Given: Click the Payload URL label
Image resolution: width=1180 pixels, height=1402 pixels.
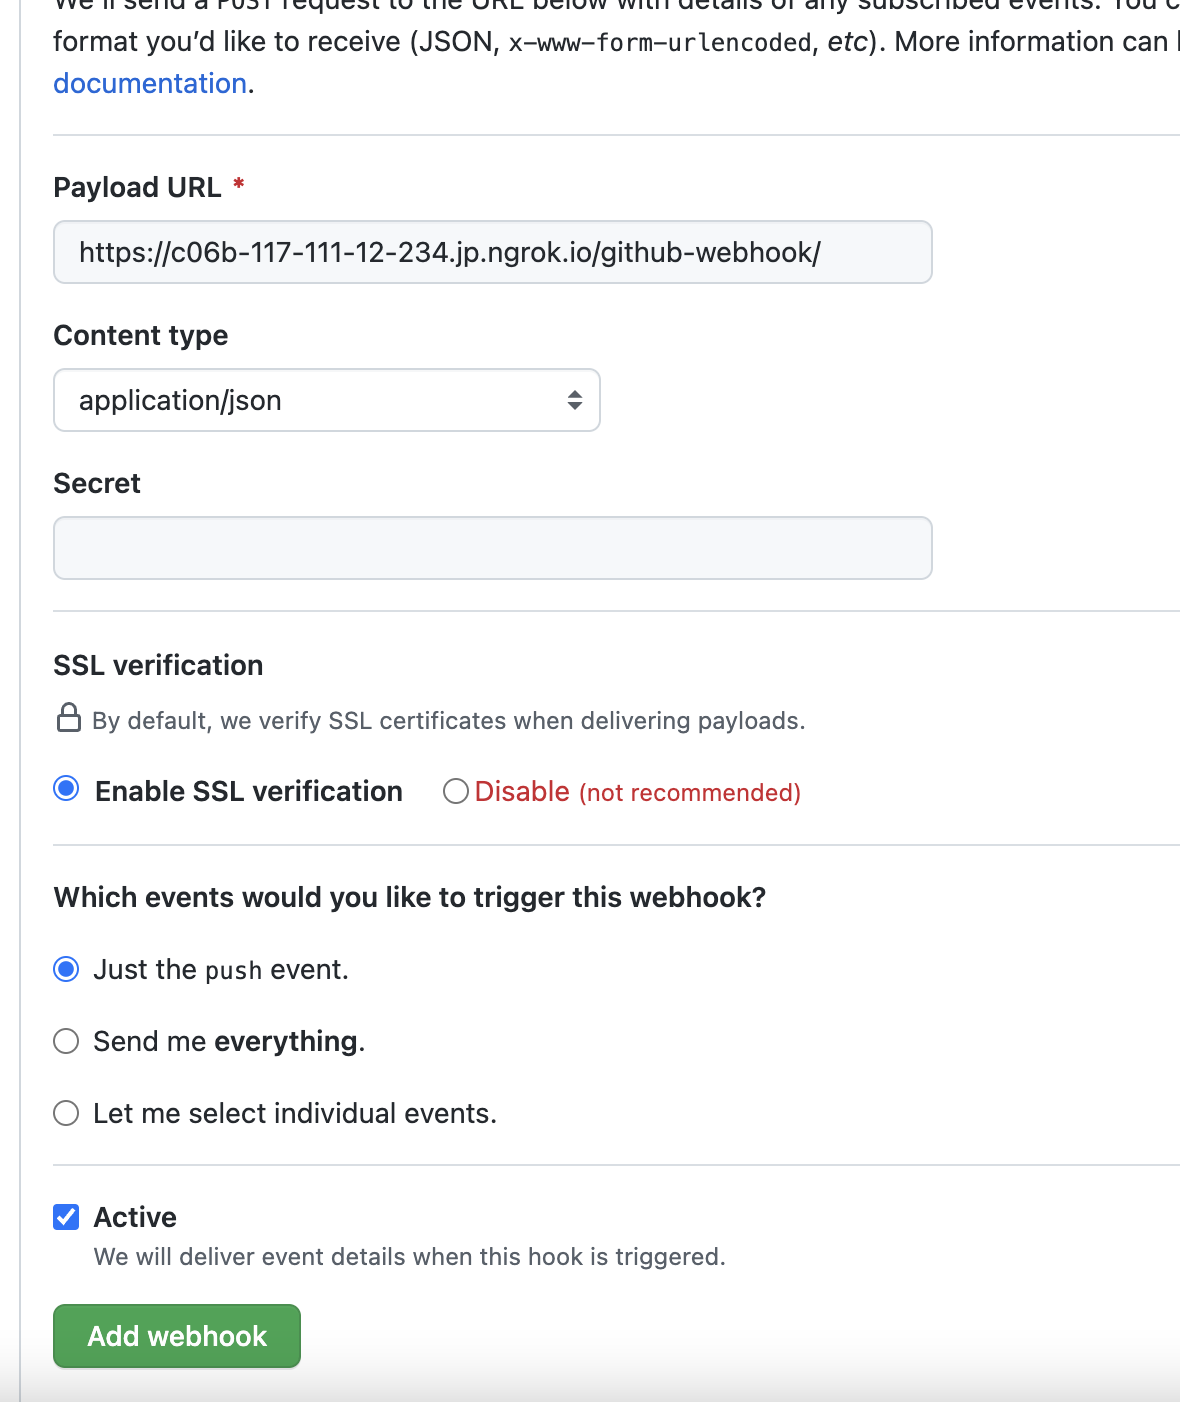Looking at the screenshot, I should pos(137,187).
